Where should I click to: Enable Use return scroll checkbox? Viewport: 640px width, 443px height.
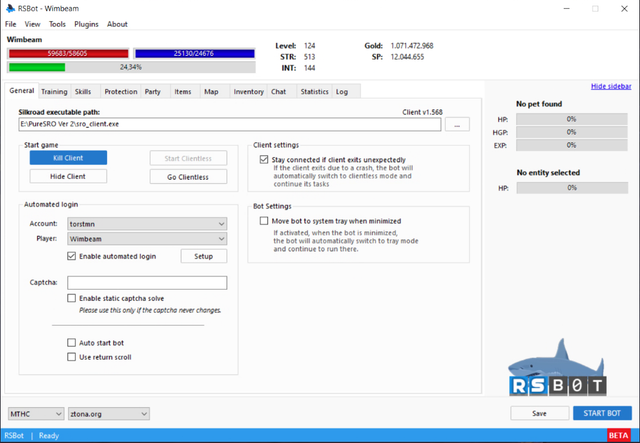pyautogui.click(x=71, y=357)
